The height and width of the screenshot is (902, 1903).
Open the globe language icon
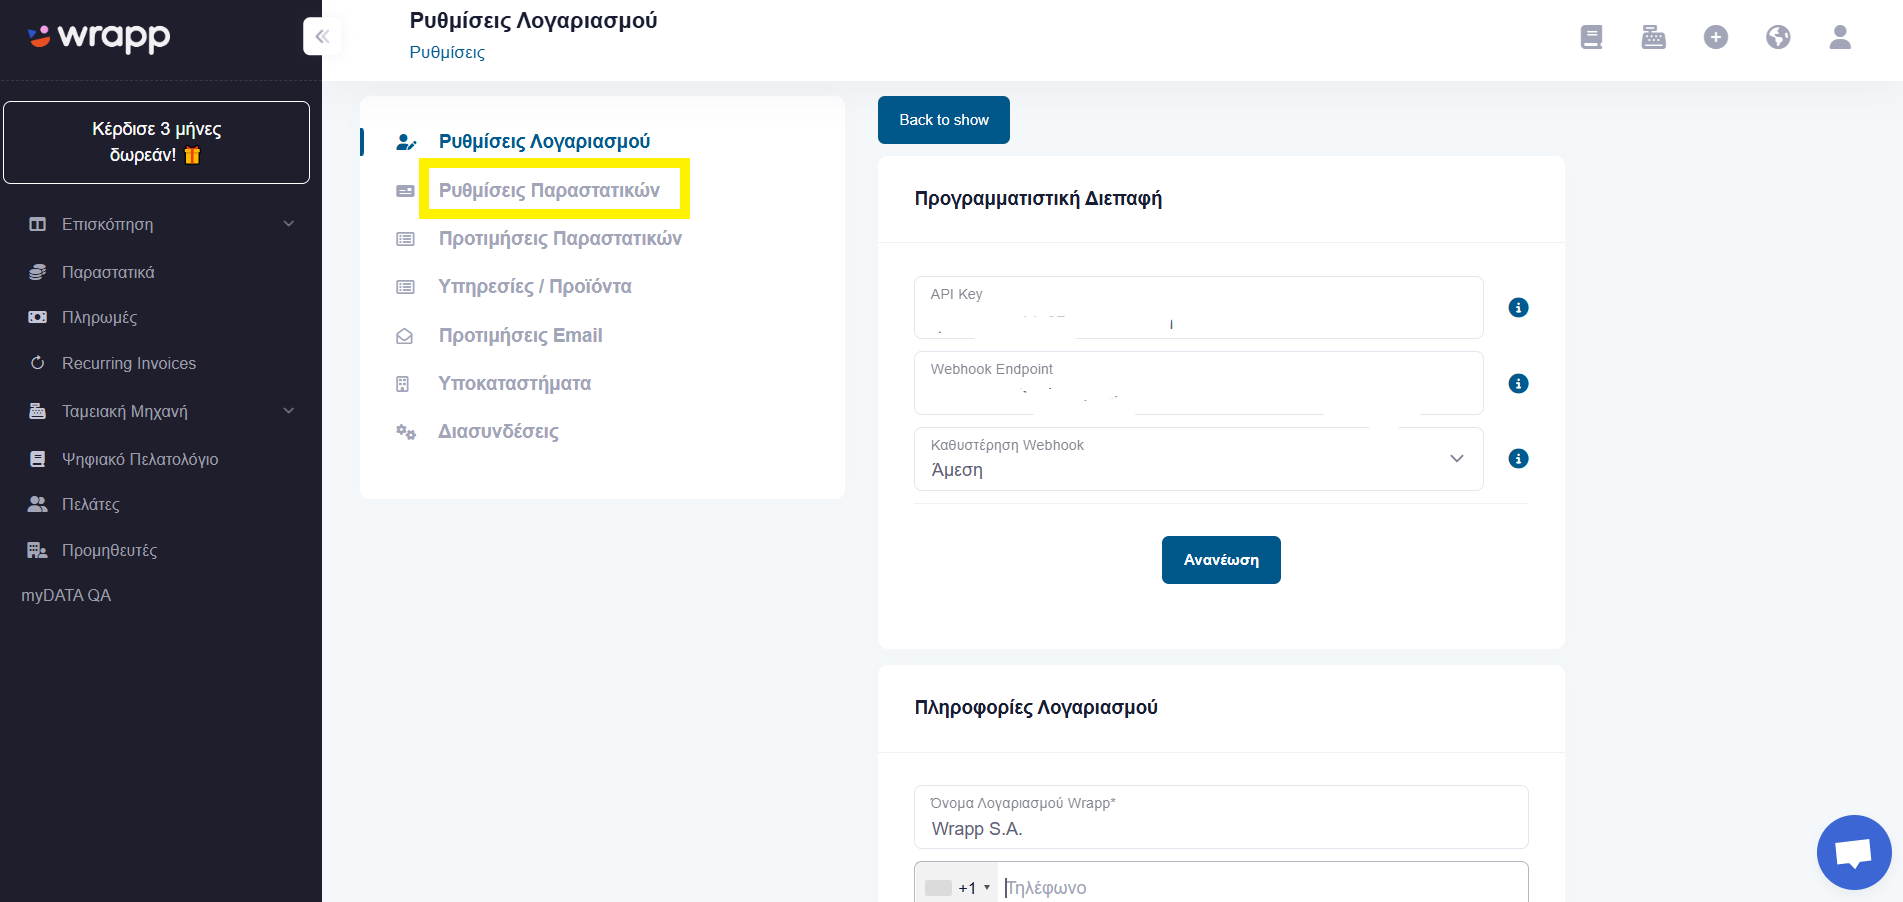pyautogui.click(x=1777, y=37)
